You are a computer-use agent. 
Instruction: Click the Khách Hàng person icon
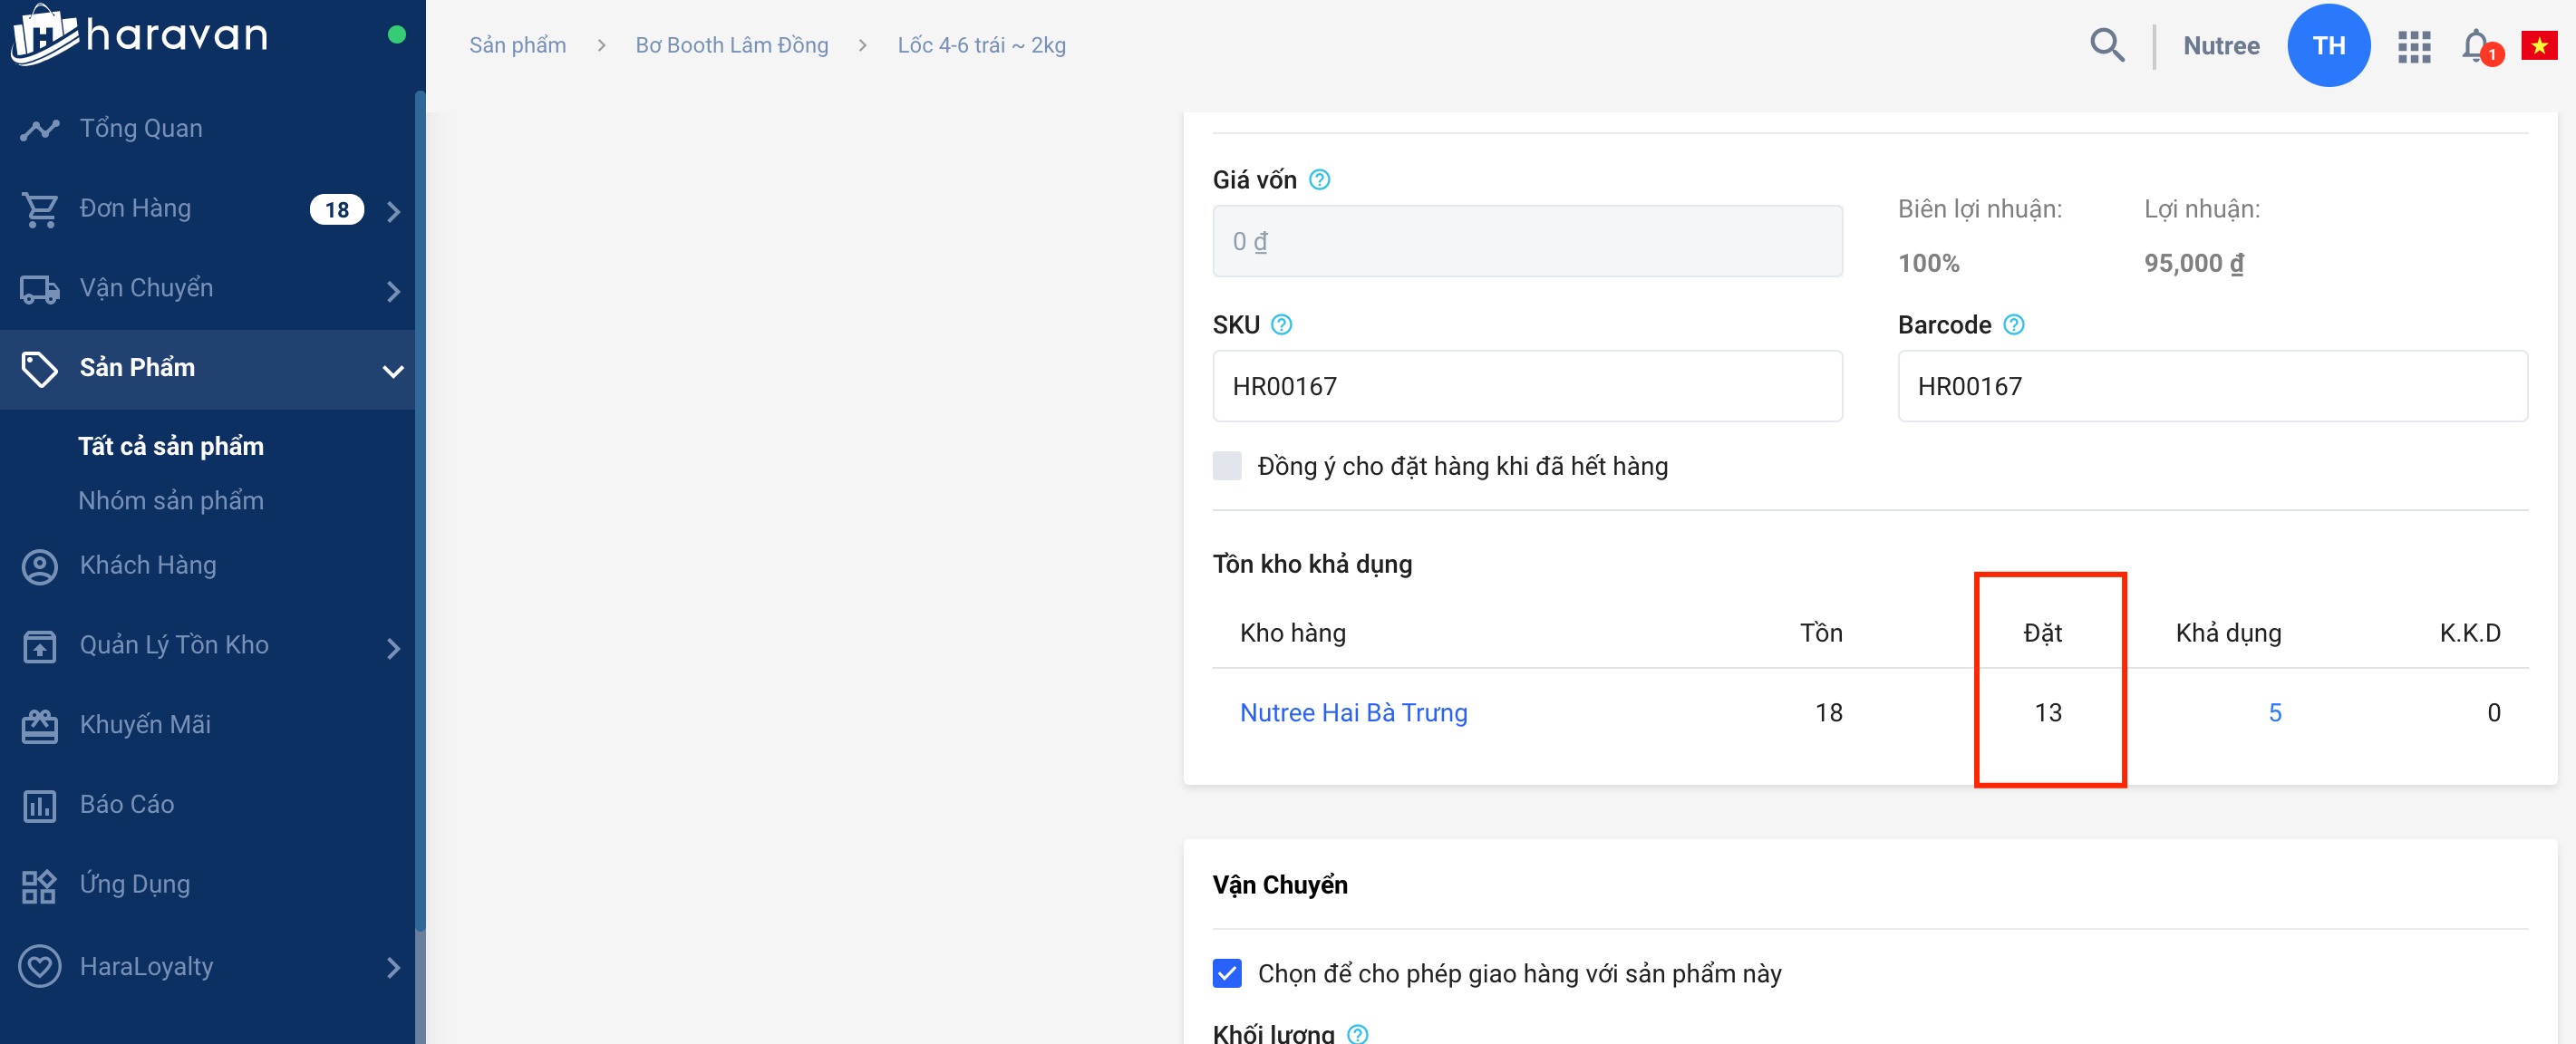(40, 567)
